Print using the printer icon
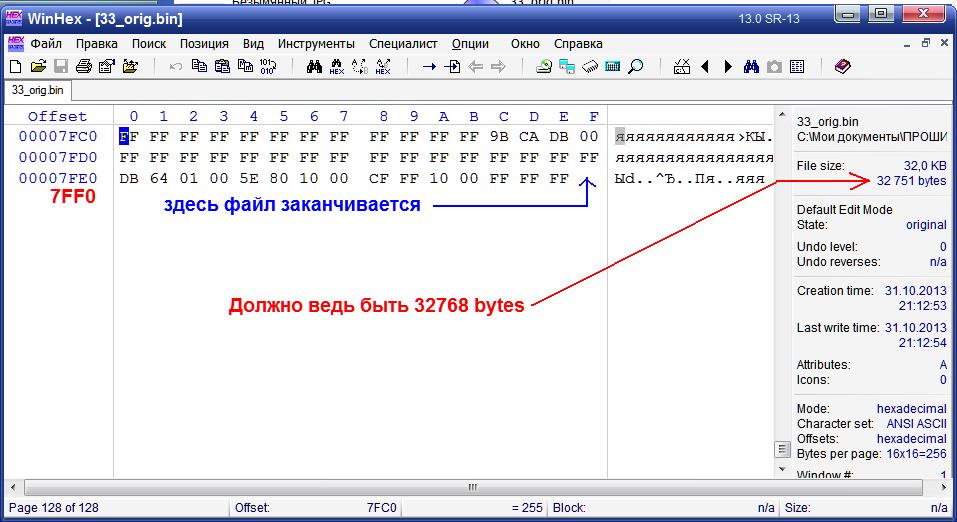The width and height of the screenshot is (957, 522). 84,67
